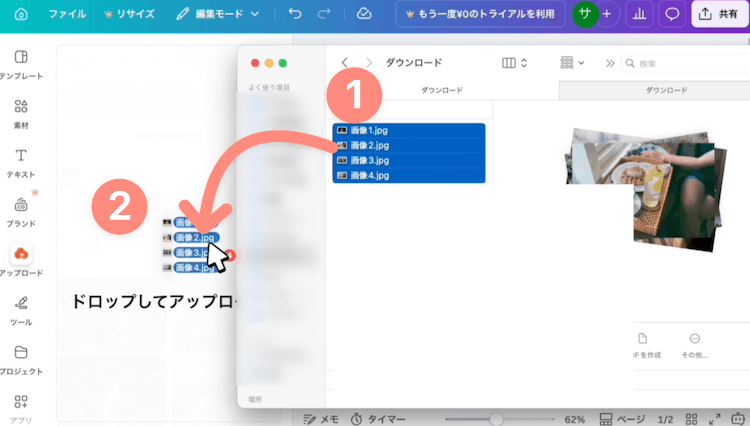Select file 画像3.jpg in the Finder list
The width and height of the screenshot is (750, 426).
(409, 160)
